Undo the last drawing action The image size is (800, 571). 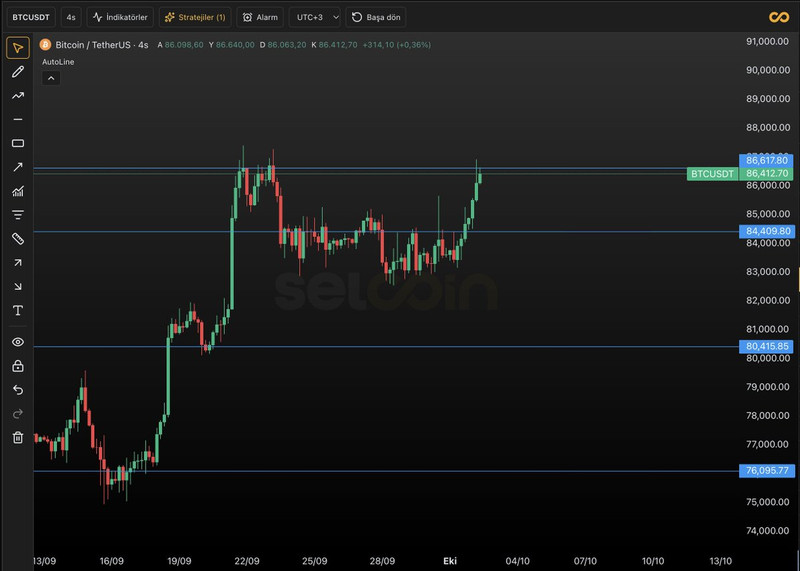(18, 390)
